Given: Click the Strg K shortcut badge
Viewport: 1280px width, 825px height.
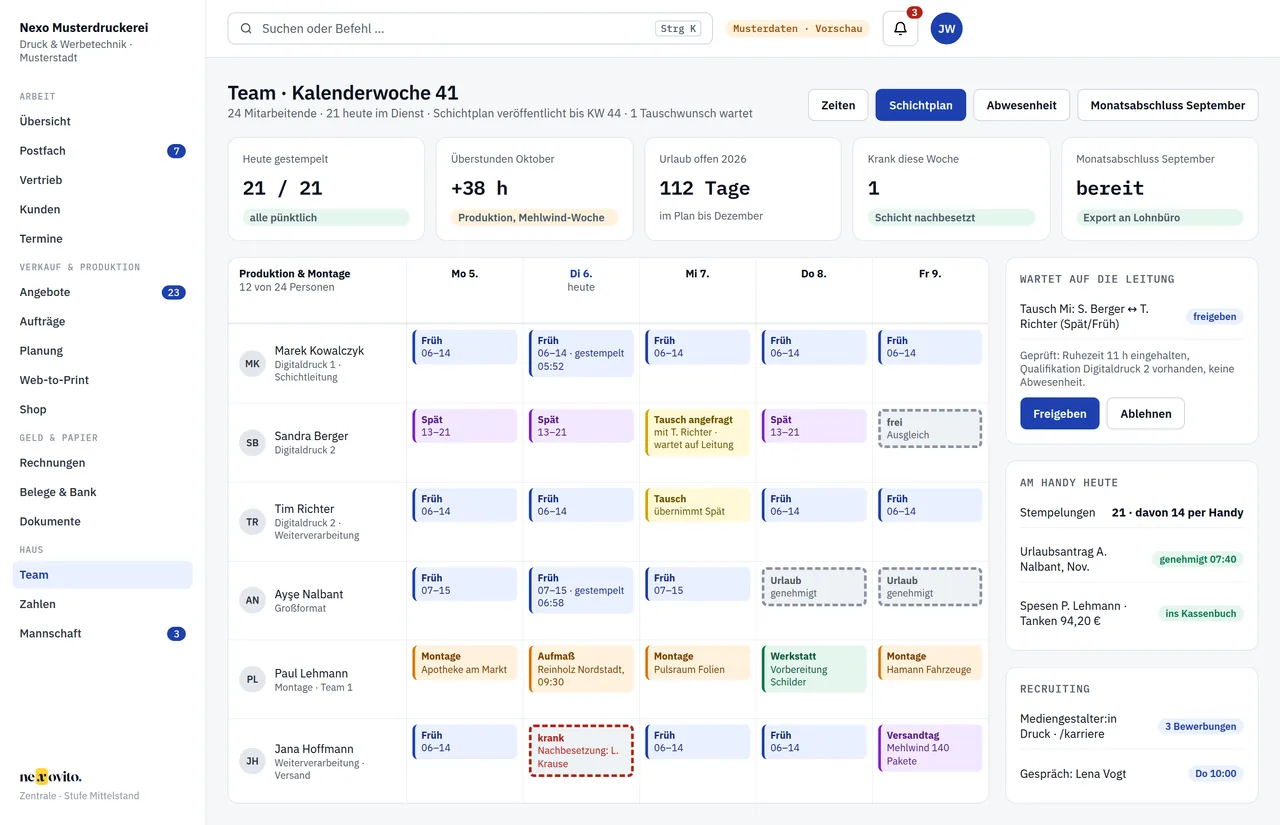Looking at the screenshot, I should point(679,29).
